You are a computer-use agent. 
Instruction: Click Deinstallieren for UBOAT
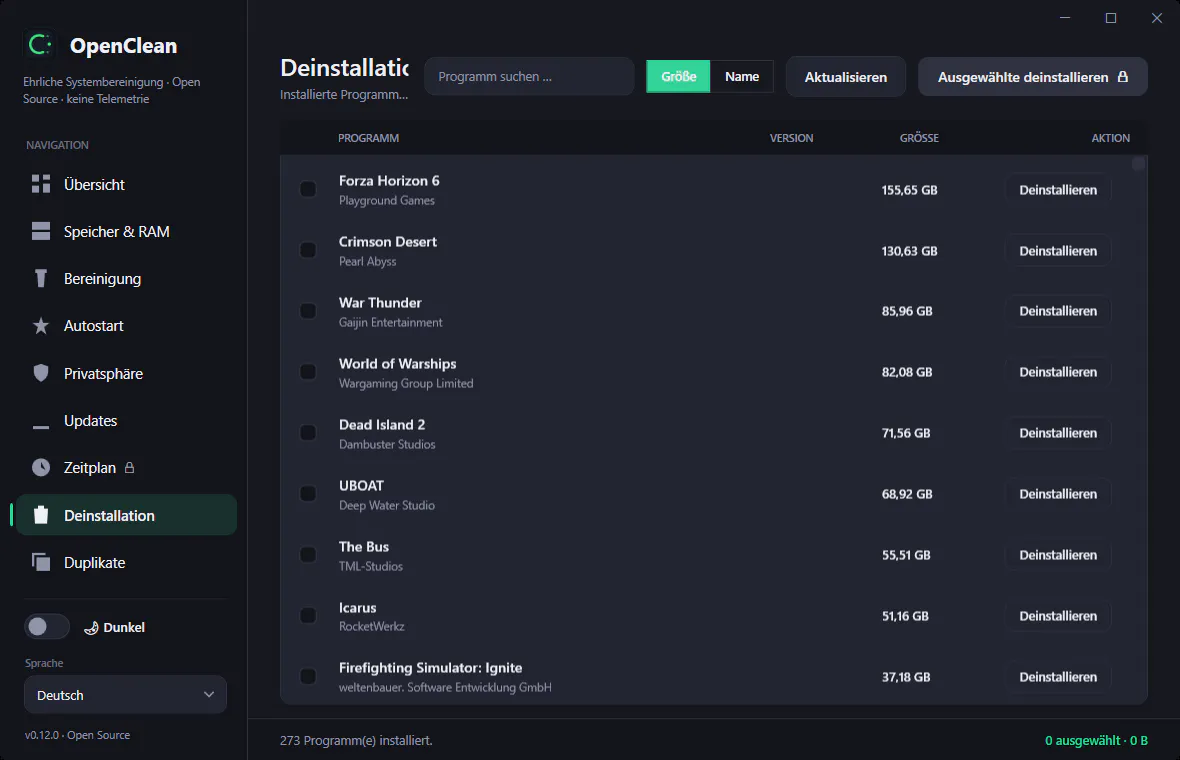(1058, 494)
